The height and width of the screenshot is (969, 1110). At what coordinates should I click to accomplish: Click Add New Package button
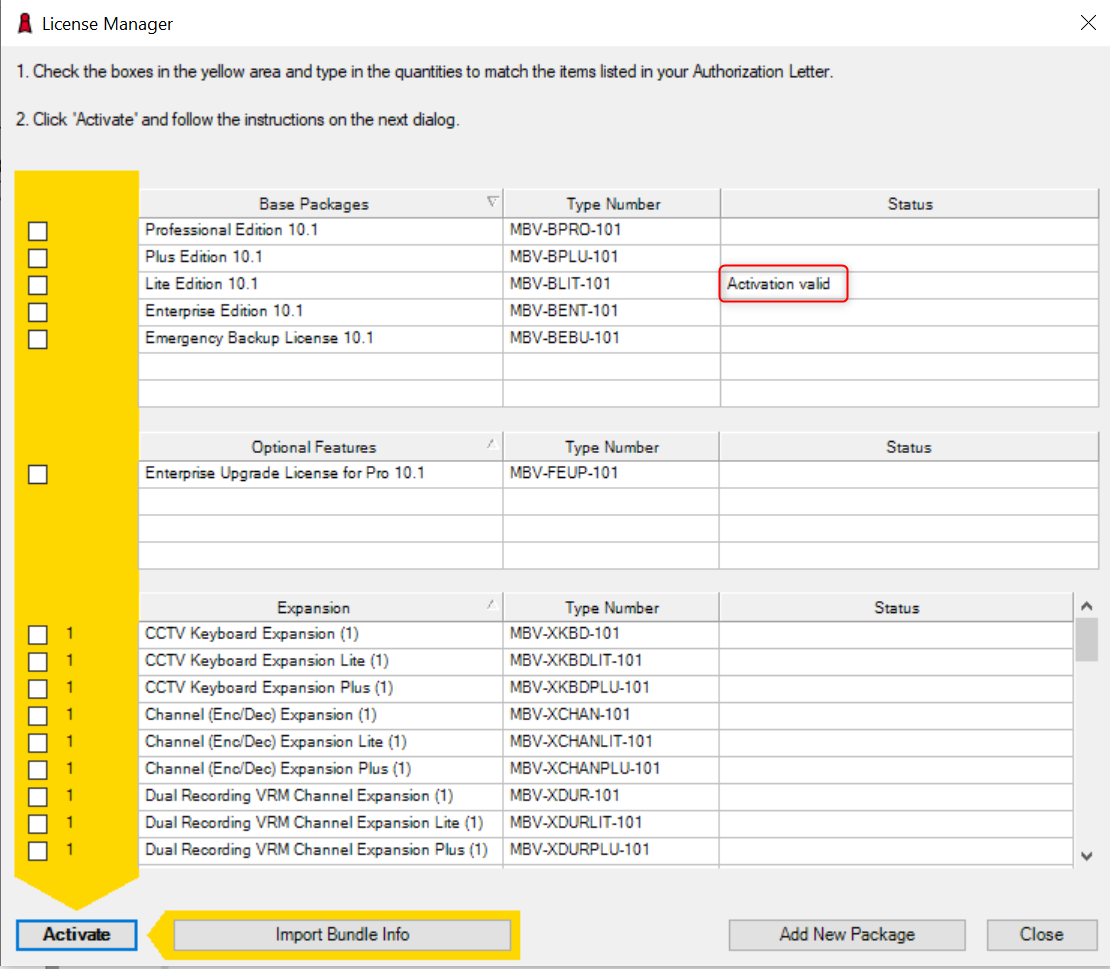pos(846,934)
